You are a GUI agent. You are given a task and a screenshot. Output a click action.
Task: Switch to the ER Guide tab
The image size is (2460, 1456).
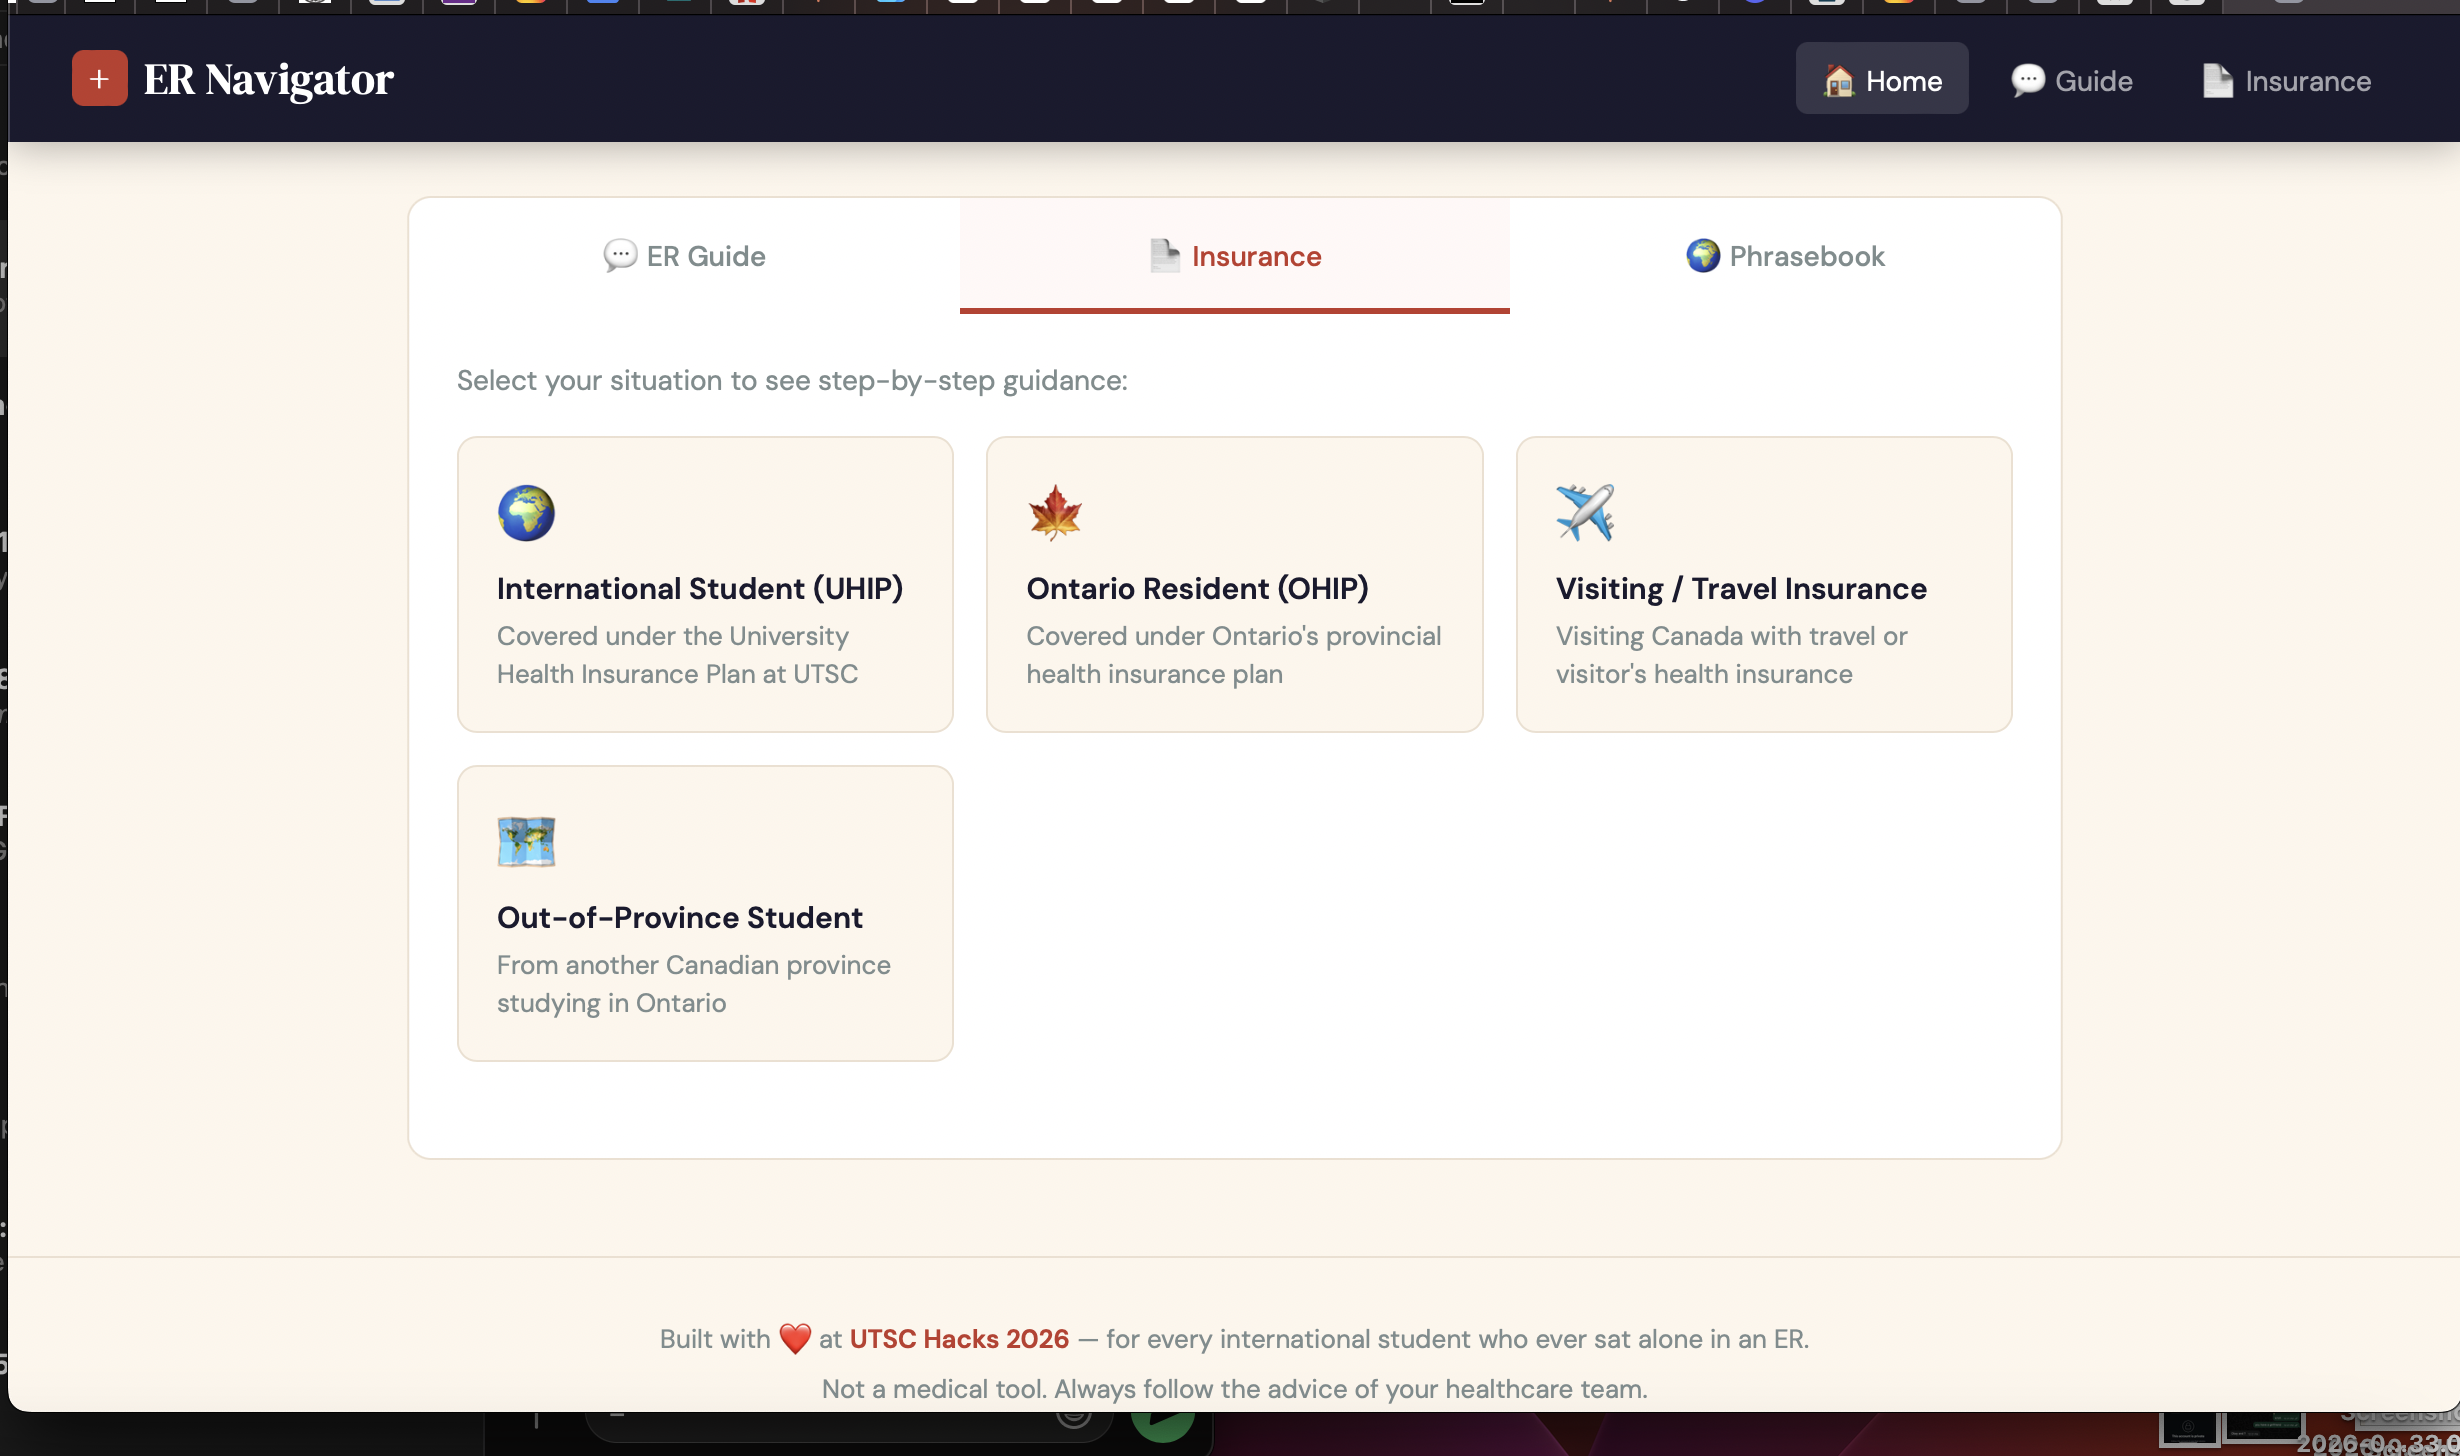[x=685, y=256]
